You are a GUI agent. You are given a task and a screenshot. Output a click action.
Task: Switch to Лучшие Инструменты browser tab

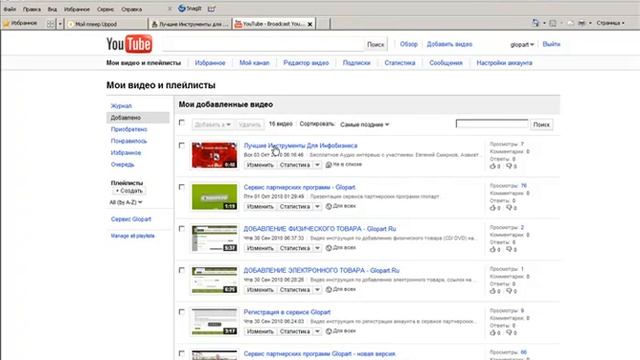point(189,24)
